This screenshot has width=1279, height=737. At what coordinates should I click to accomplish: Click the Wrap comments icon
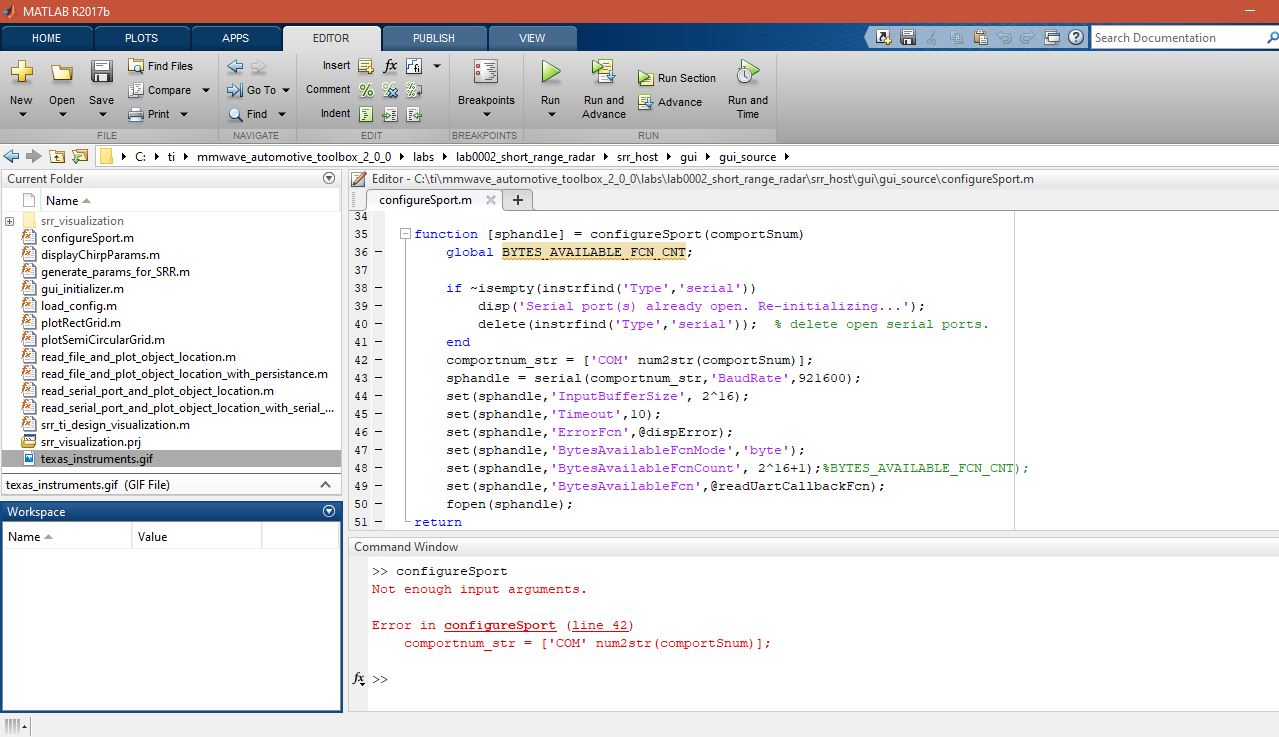(413, 90)
